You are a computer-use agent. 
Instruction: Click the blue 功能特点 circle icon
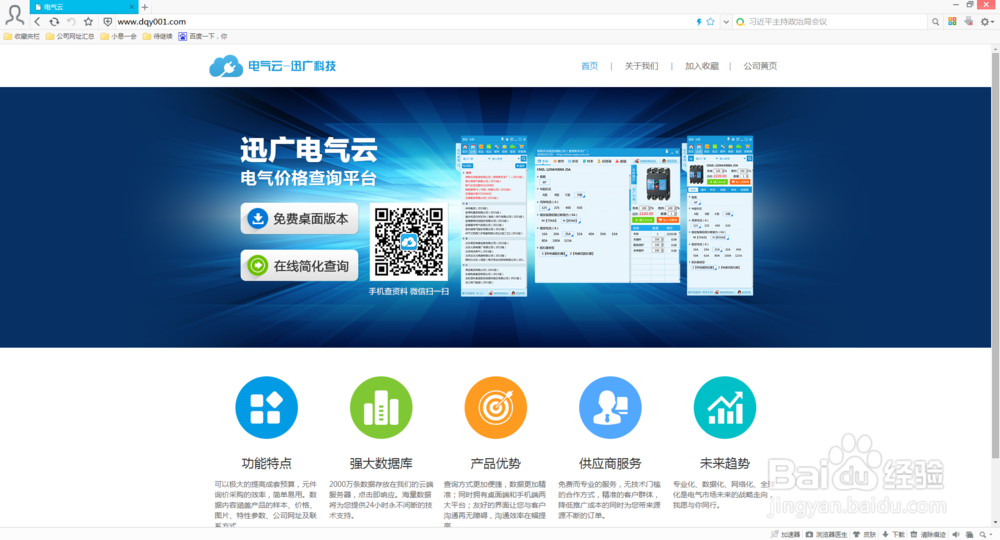pyautogui.click(x=267, y=407)
